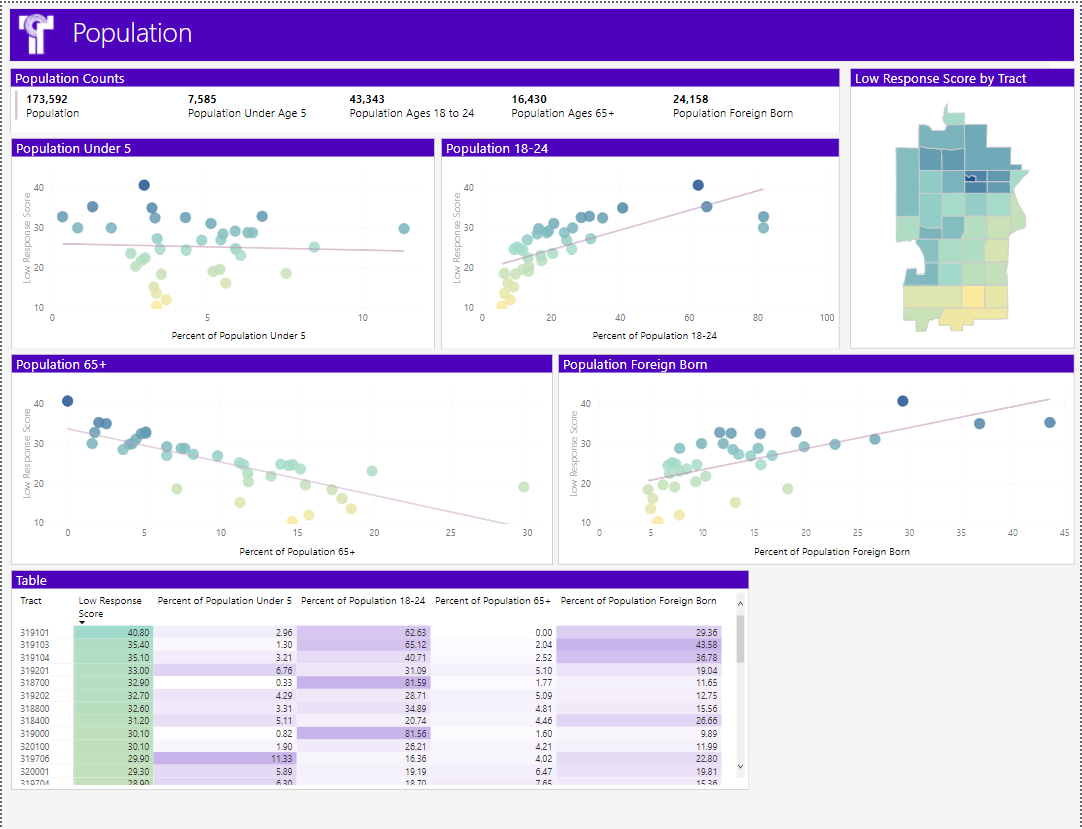Select tract 319101 row in the table
The height and width of the screenshot is (829, 1082).
34,633
